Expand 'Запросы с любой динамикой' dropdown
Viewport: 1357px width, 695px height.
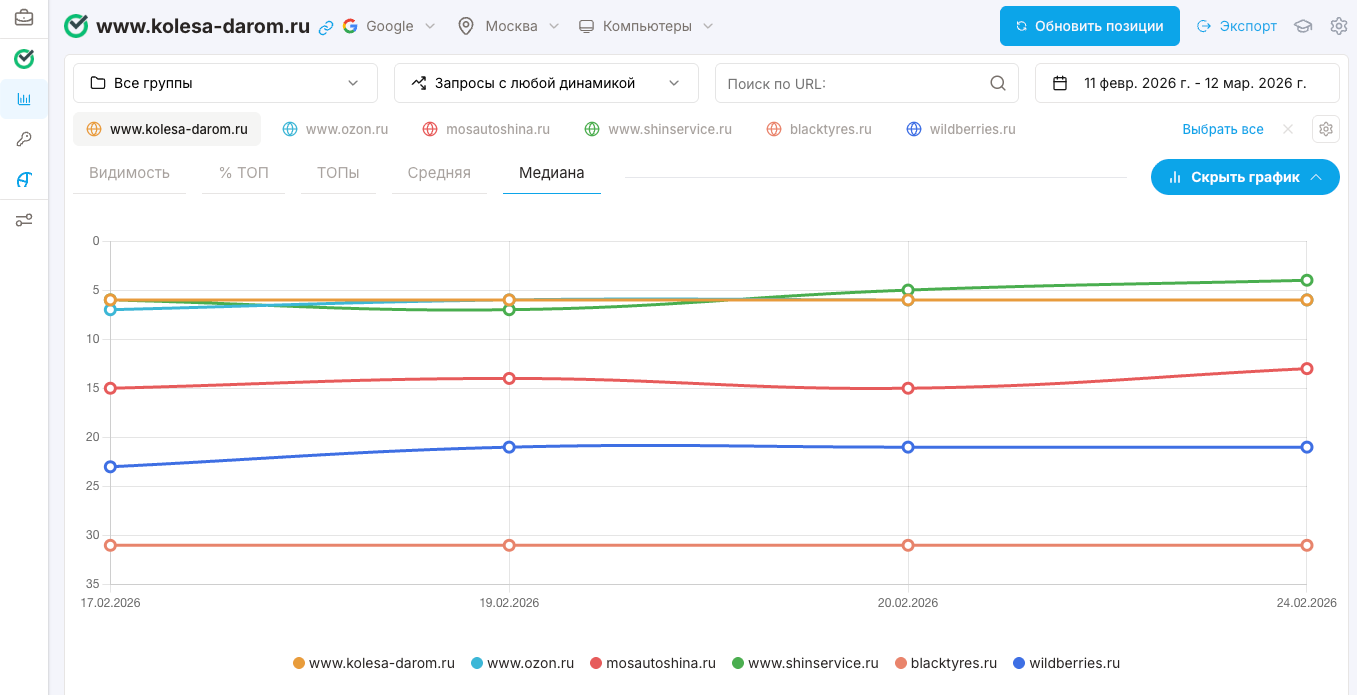(x=546, y=83)
